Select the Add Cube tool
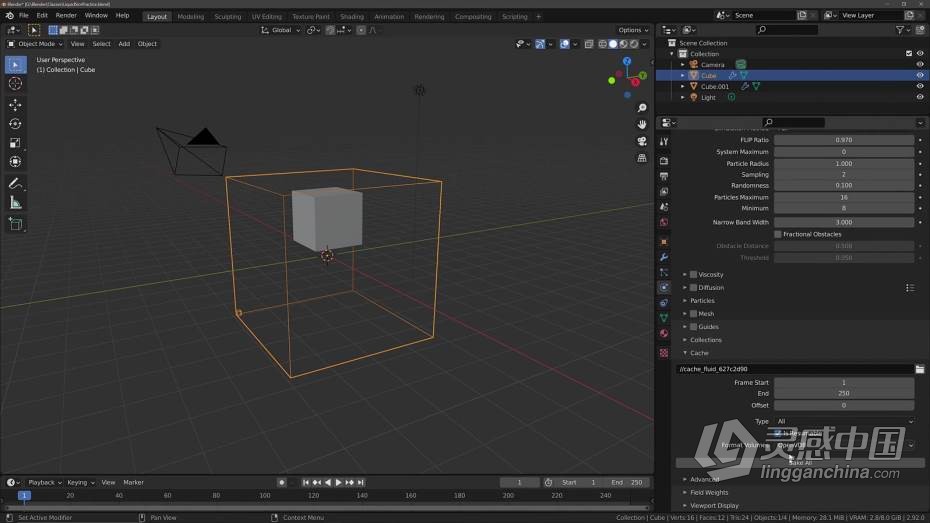The height and width of the screenshot is (523, 930). click(15, 224)
